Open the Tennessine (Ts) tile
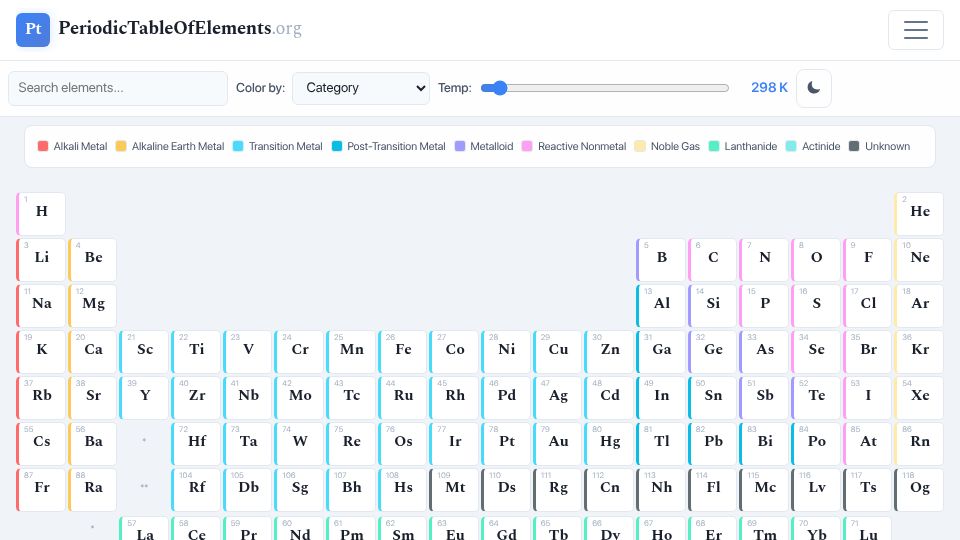Image resolution: width=960 pixels, height=540 pixels. pyautogui.click(x=868, y=490)
